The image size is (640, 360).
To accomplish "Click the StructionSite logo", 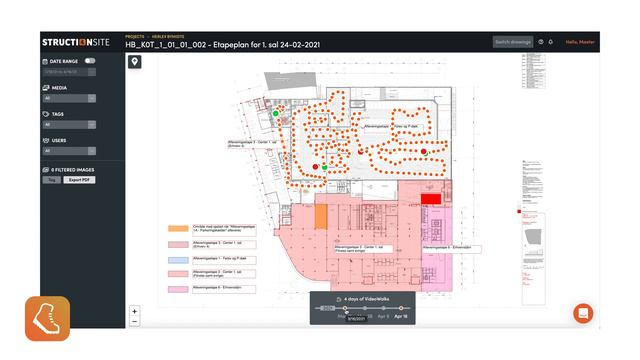I will click(x=76, y=42).
